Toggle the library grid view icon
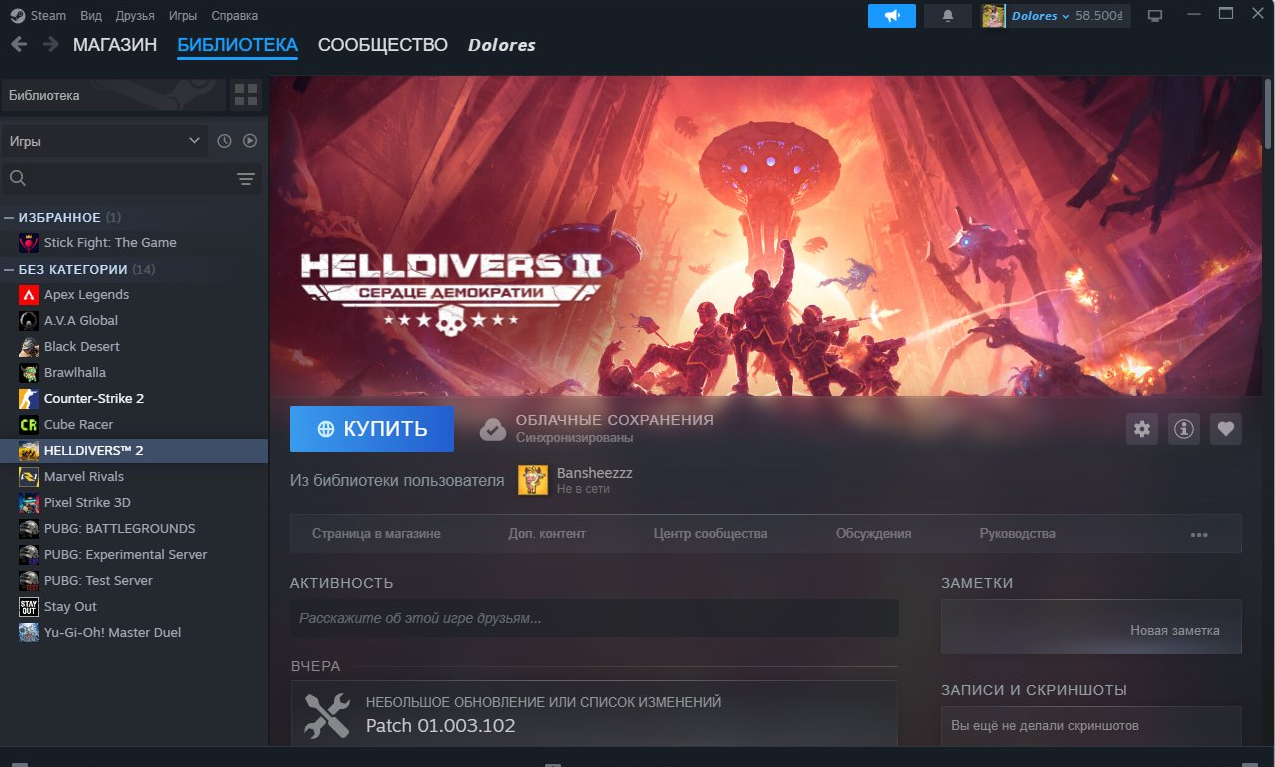1275x767 pixels. pos(245,95)
